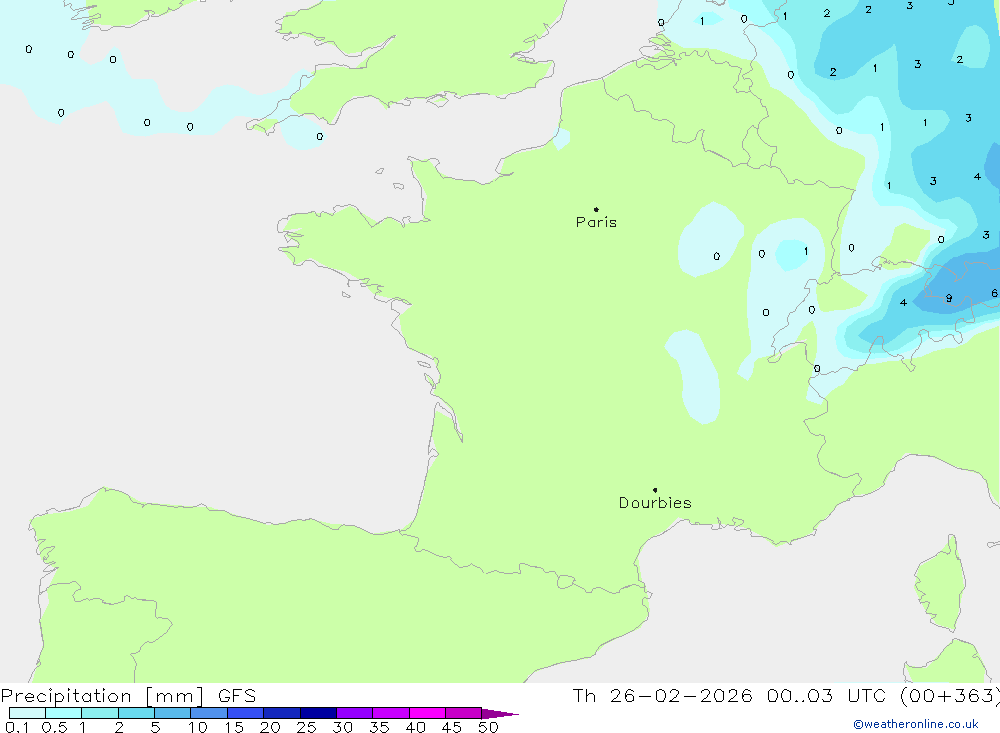Viewport: 1000px width, 733px height.
Task: Click the 40–45 mm legend swatch
Action: pos(427,713)
